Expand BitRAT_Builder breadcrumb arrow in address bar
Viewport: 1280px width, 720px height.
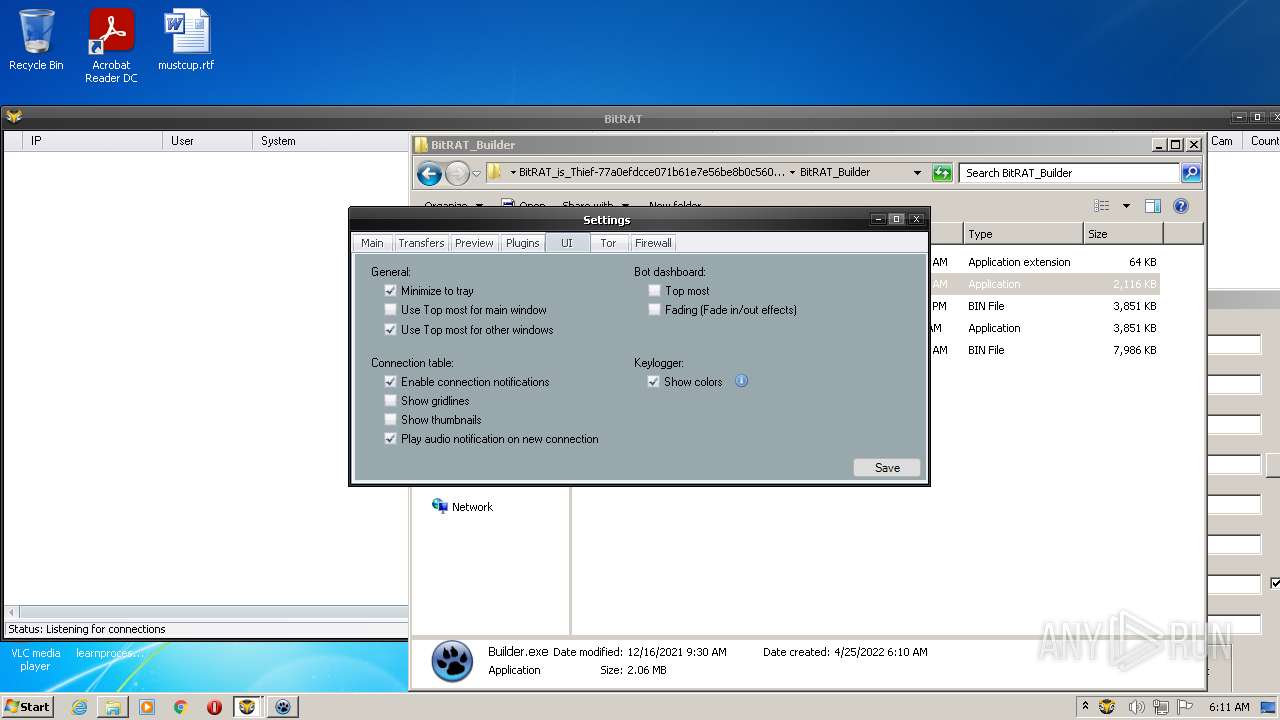[792, 173]
